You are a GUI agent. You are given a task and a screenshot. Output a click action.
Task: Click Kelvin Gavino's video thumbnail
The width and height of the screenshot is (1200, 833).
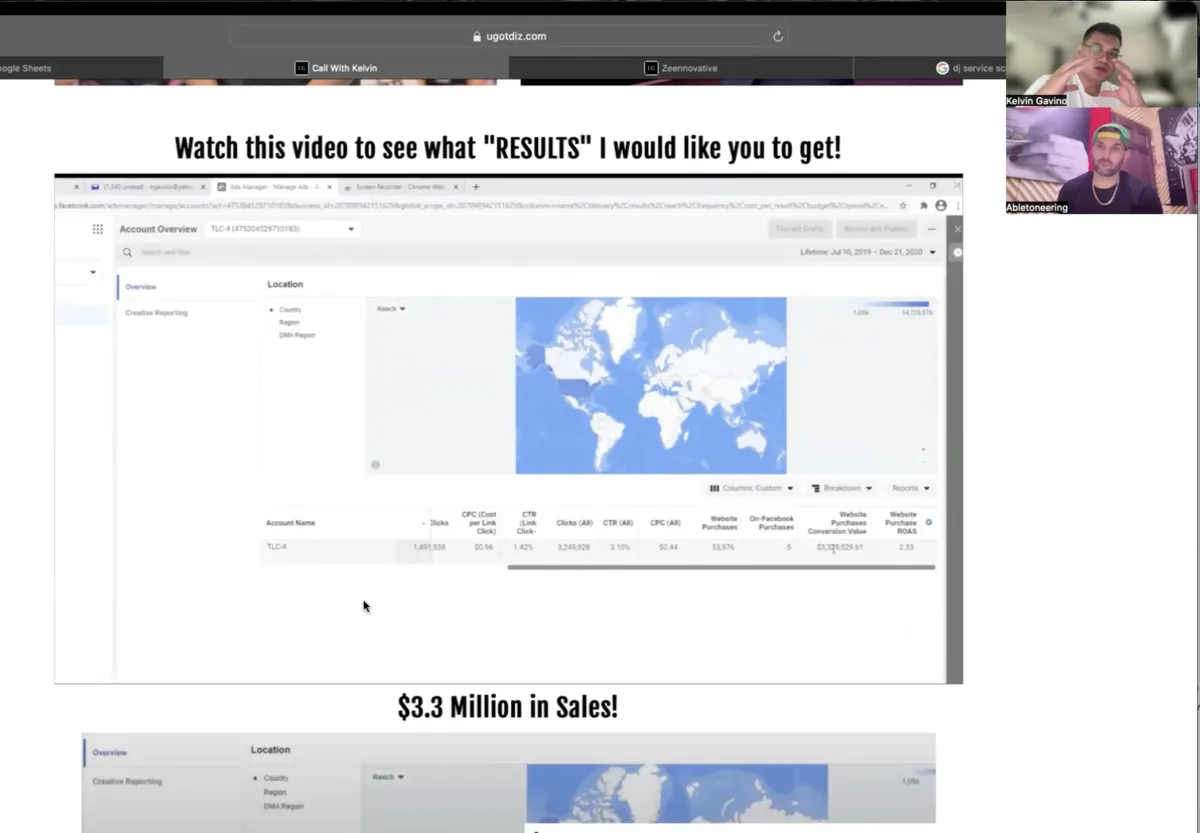tap(1101, 54)
